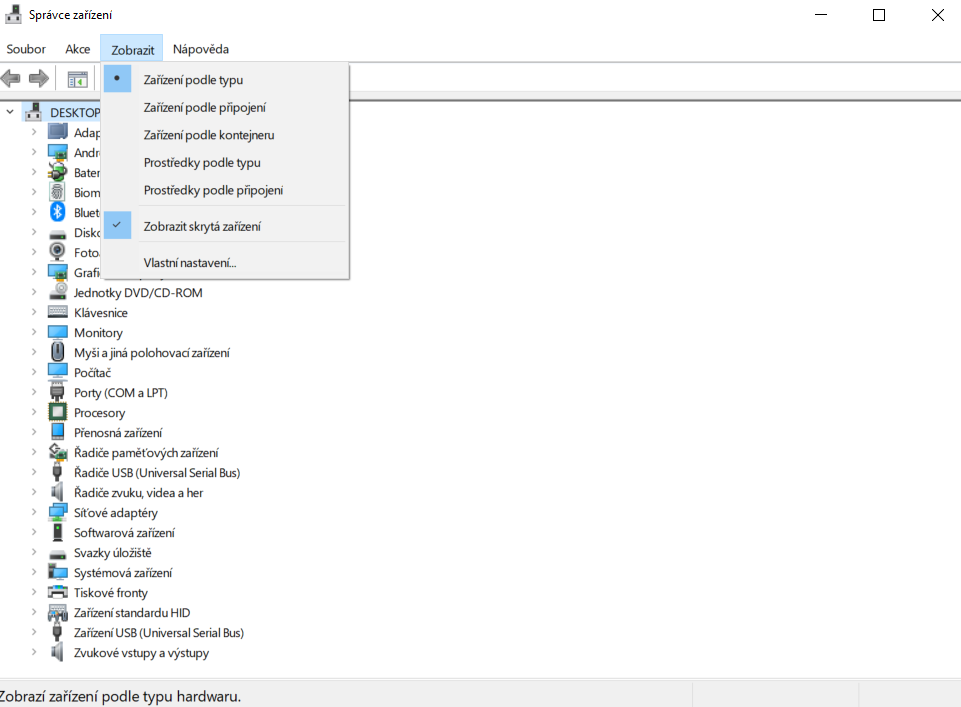Click the Zvukové vstupy a výstupy speaker icon
961x707 pixels.
click(58, 652)
